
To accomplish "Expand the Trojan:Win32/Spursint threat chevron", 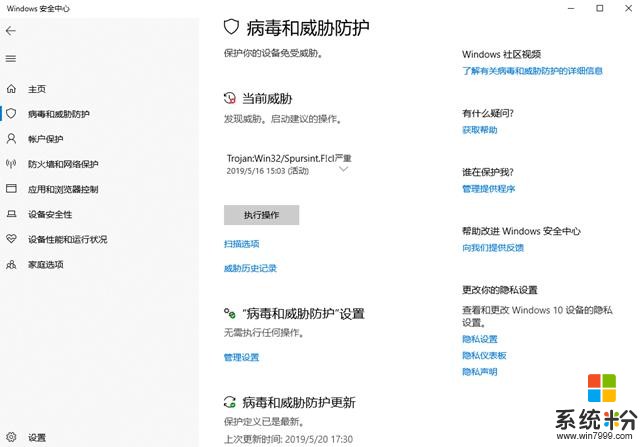I will point(344,169).
